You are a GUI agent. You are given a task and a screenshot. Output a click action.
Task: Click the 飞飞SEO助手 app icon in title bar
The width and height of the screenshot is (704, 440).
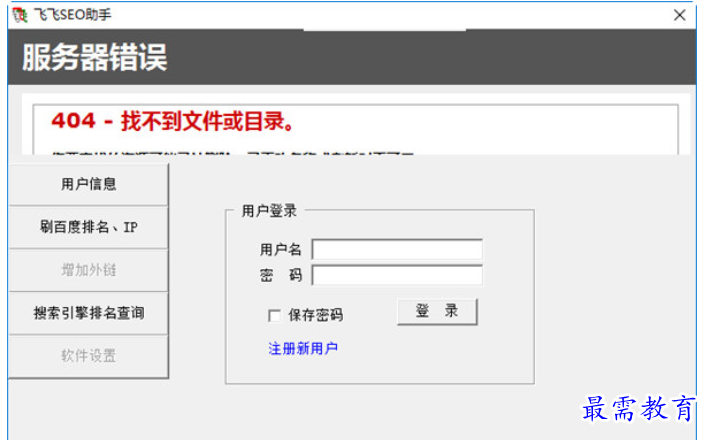tap(20, 15)
